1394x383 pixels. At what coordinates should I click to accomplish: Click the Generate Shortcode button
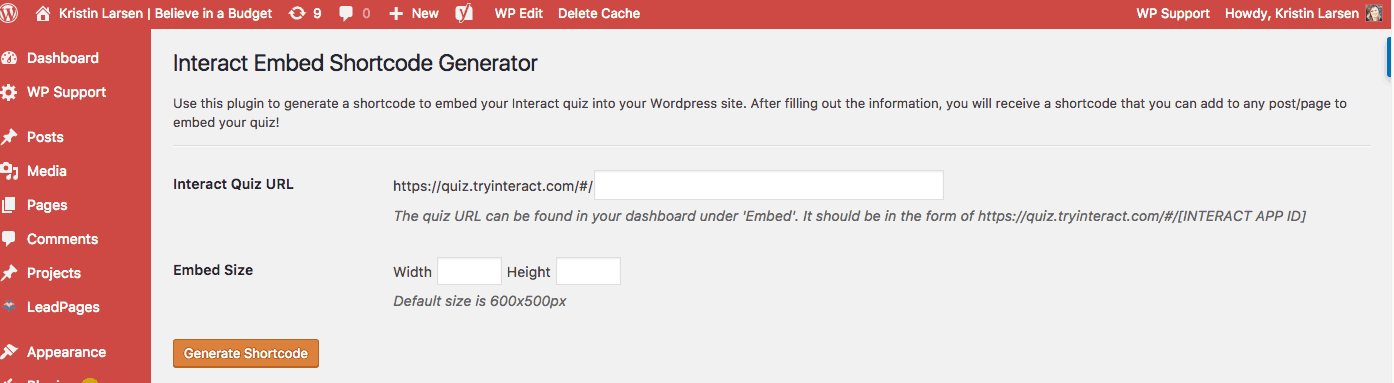246,353
